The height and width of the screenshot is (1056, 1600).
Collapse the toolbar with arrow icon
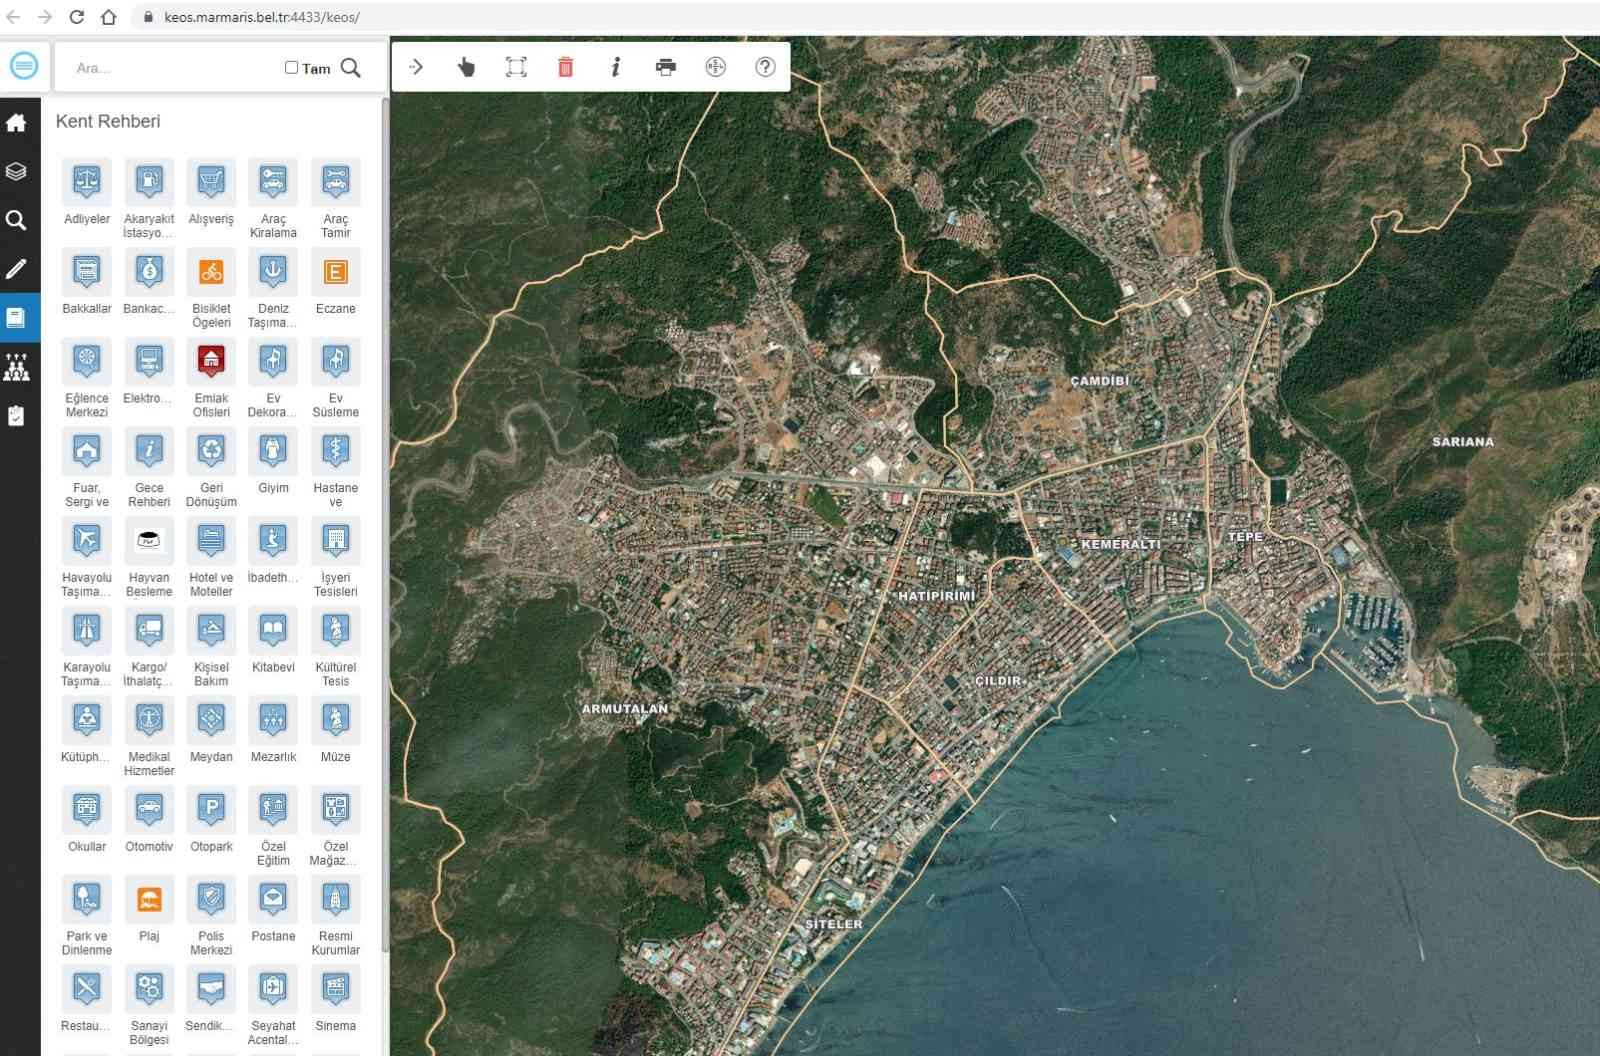[x=416, y=67]
